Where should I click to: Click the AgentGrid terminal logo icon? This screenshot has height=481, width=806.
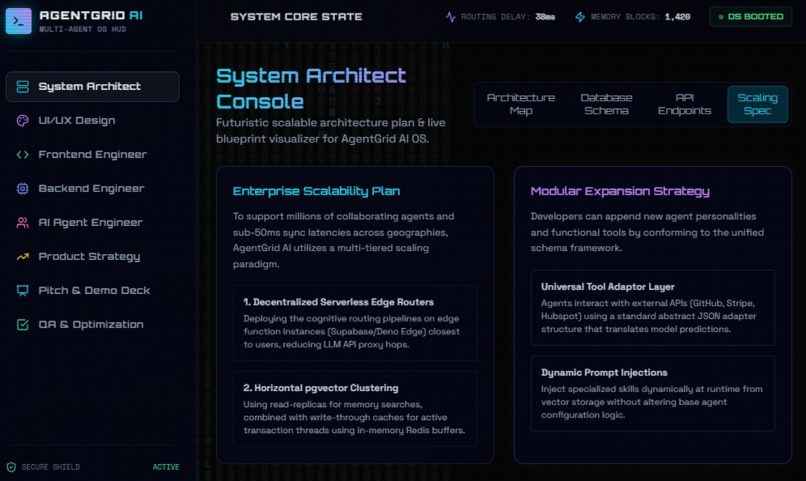pyautogui.click(x=19, y=21)
